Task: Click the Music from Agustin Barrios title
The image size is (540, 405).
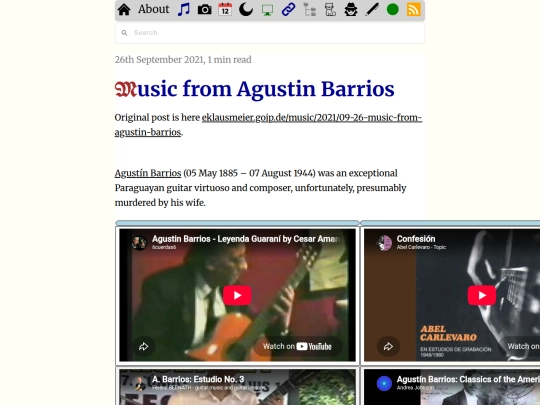Action: click(255, 89)
